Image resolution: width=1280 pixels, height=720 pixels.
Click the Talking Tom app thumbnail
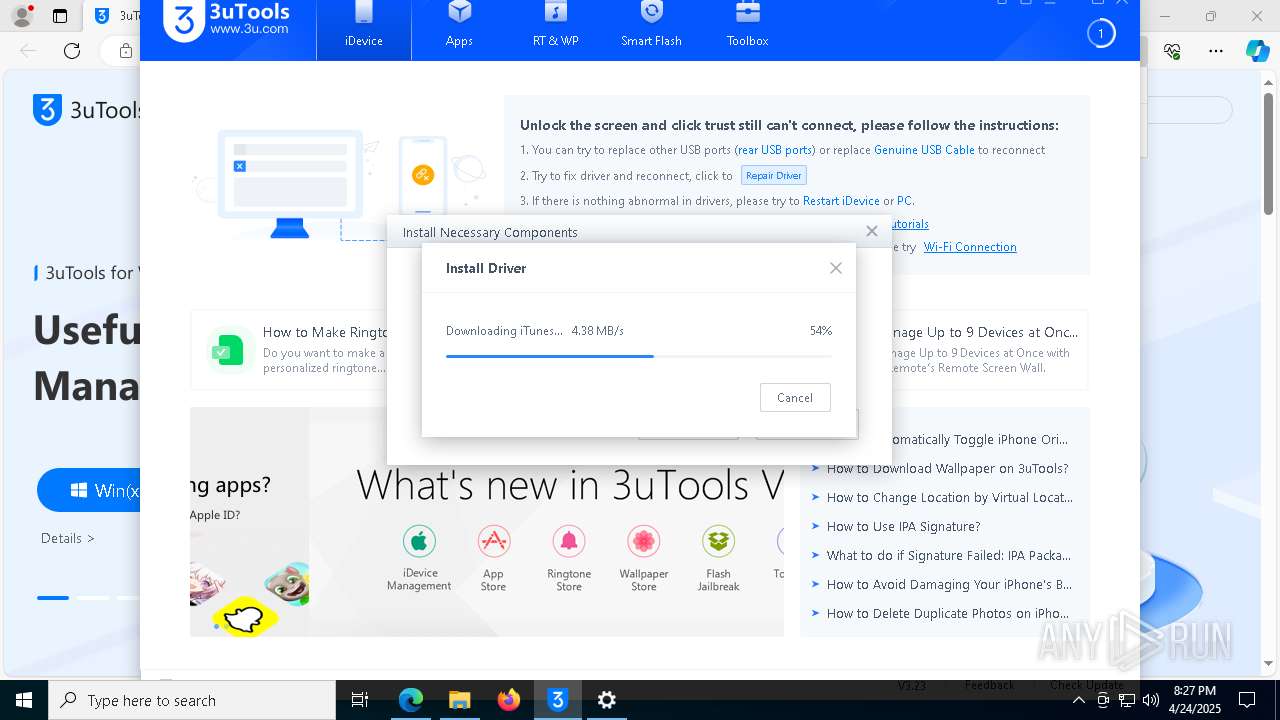point(287,584)
